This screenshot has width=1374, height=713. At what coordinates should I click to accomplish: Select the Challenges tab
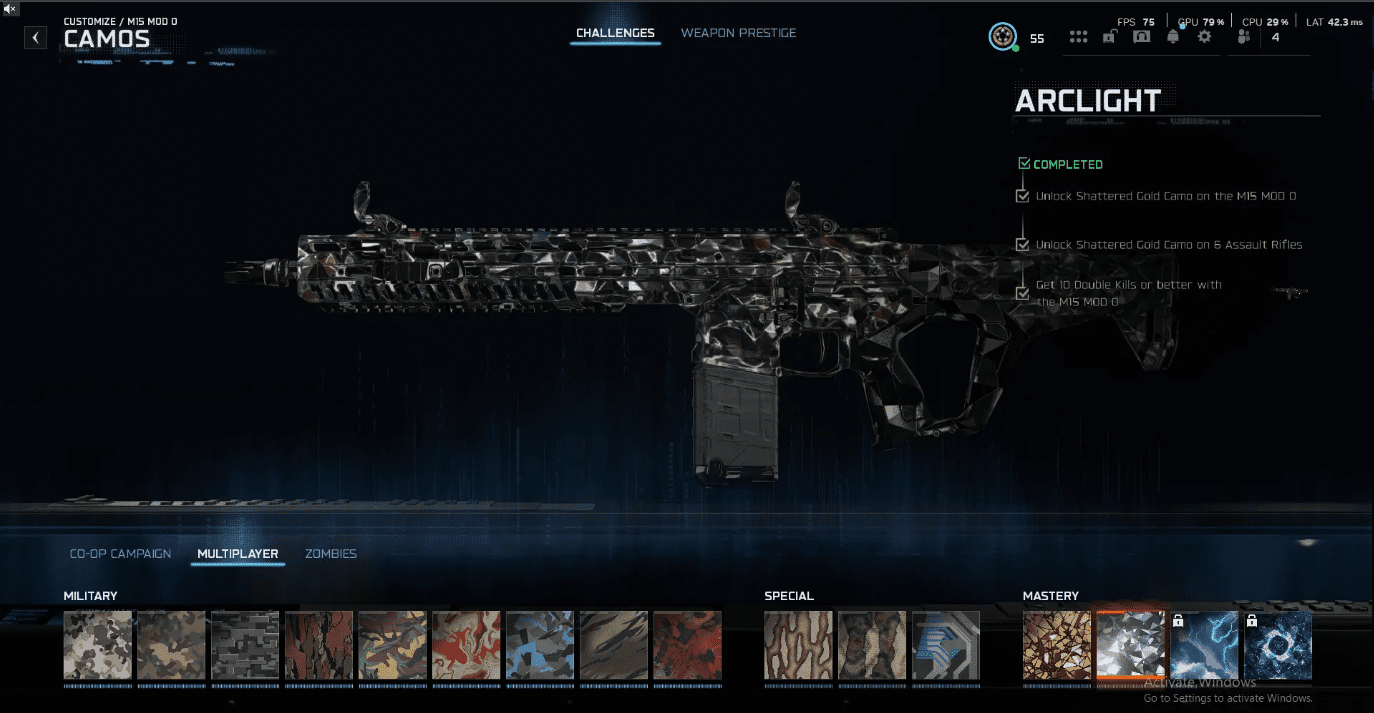(615, 33)
